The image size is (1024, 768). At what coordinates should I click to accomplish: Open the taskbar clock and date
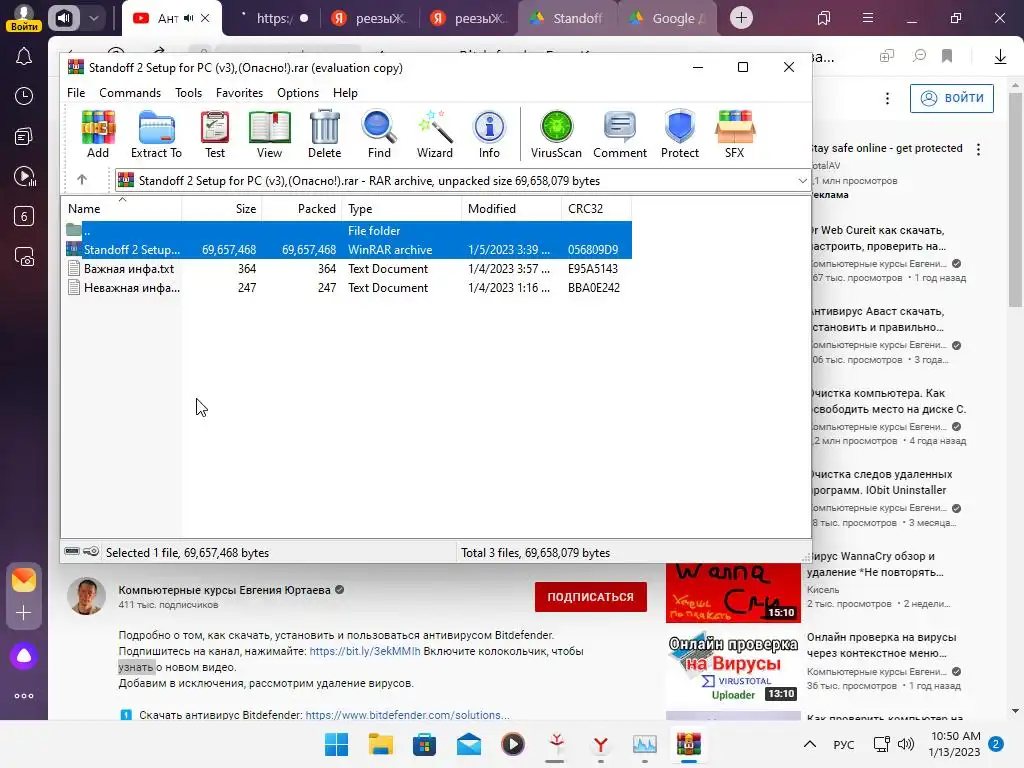tap(955, 744)
